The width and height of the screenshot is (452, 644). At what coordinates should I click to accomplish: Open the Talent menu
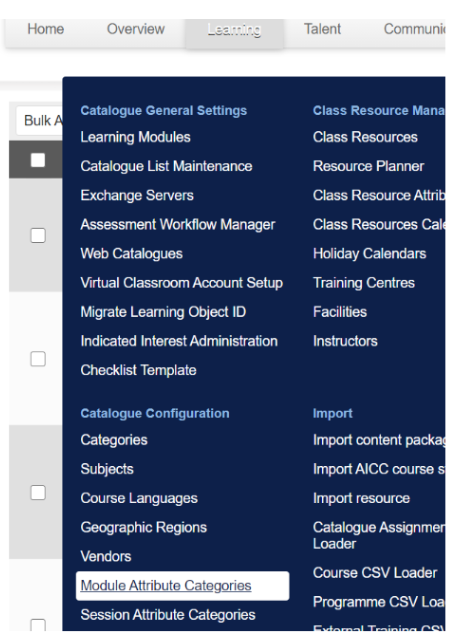point(322,29)
